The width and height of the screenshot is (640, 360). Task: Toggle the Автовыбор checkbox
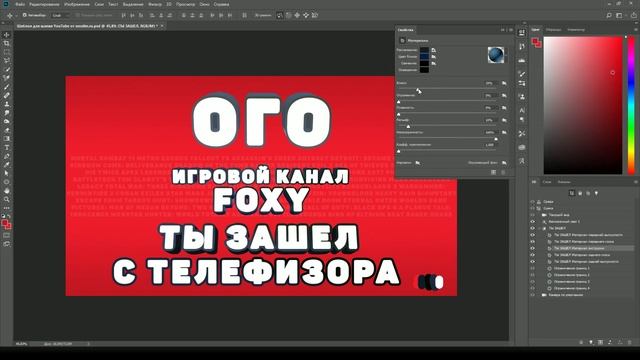[x=24, y=16]
